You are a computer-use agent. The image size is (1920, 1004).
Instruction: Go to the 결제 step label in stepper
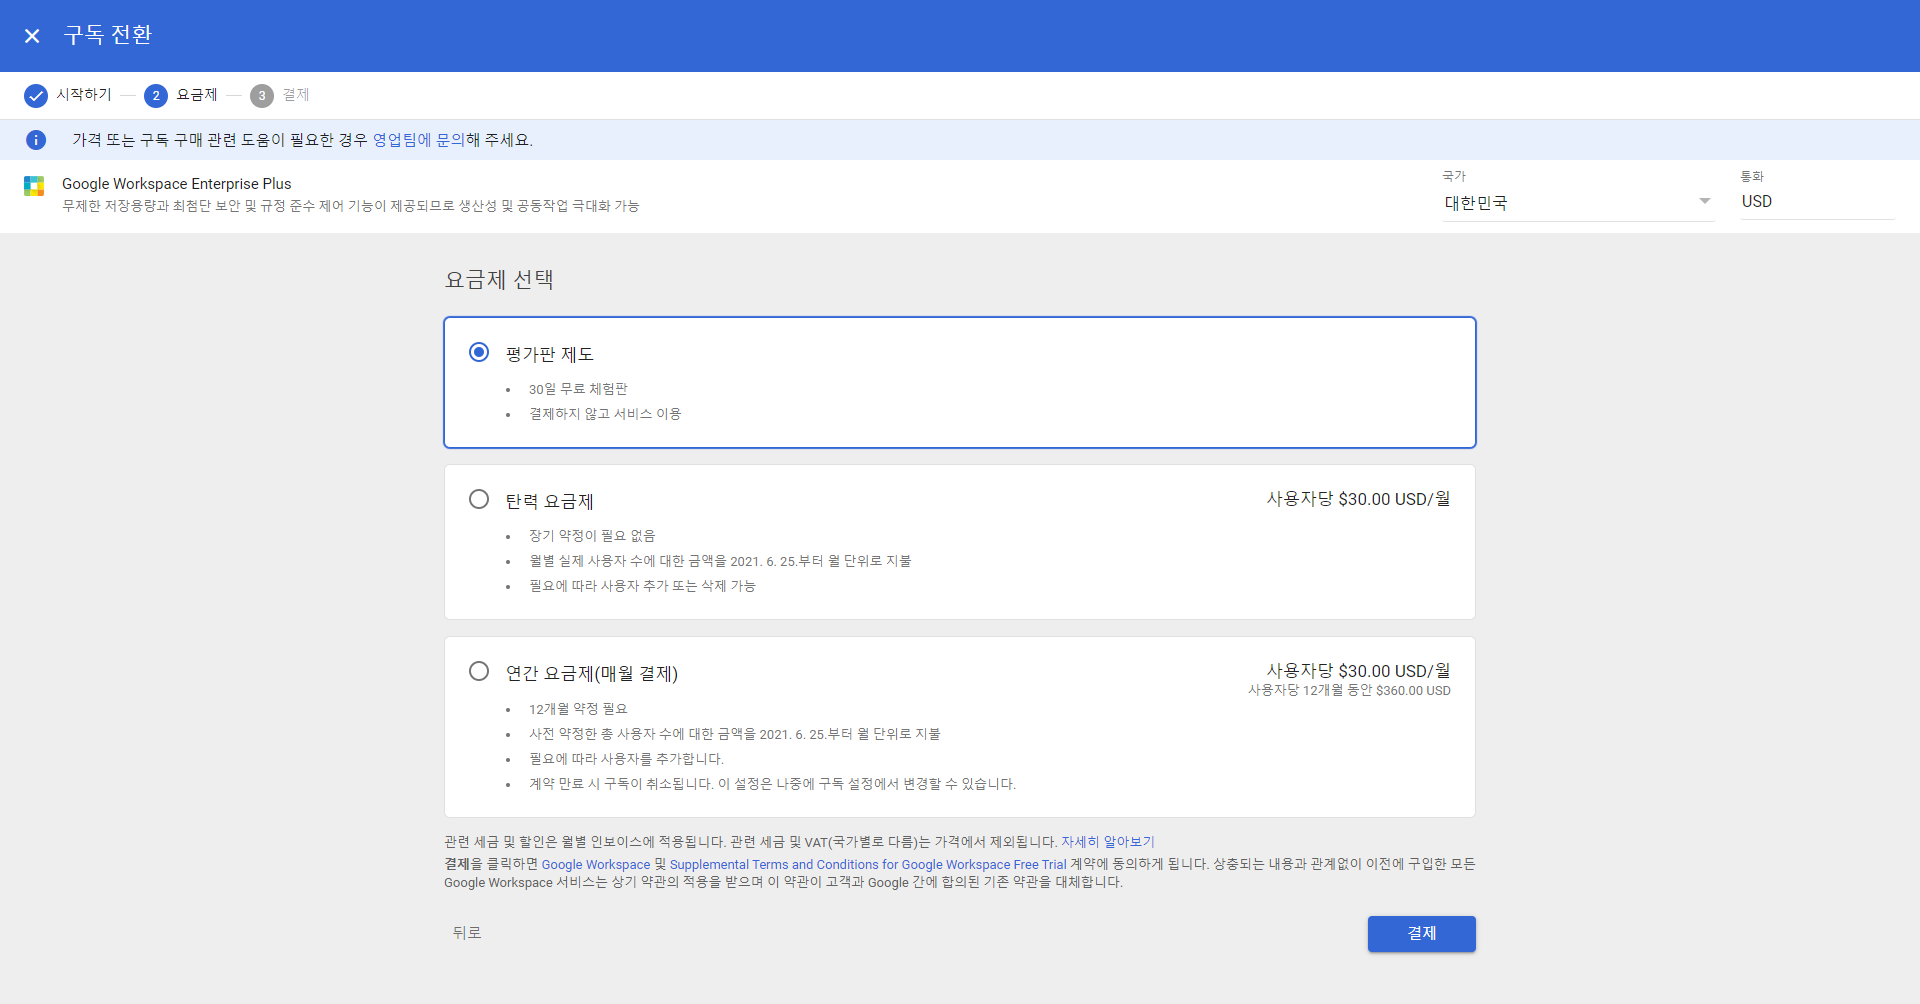296,95
